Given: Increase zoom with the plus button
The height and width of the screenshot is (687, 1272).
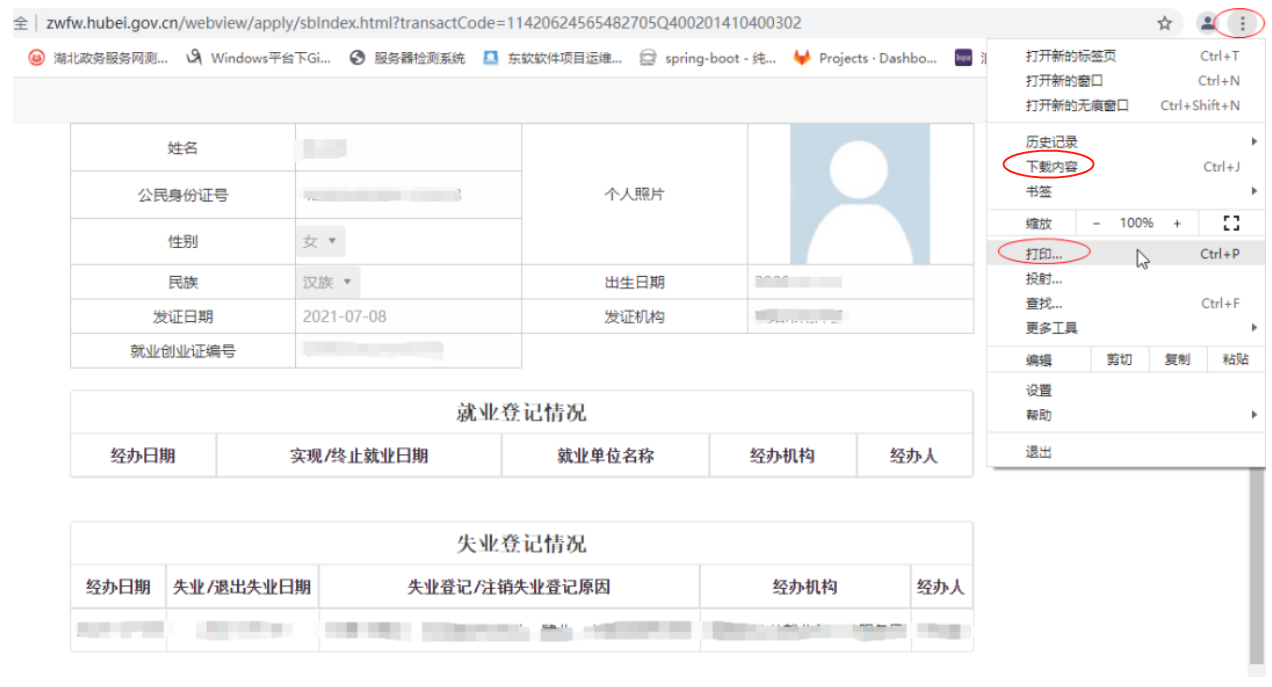Looking at the screenshot, I should pyautogui.click(x=1177, y=223).
